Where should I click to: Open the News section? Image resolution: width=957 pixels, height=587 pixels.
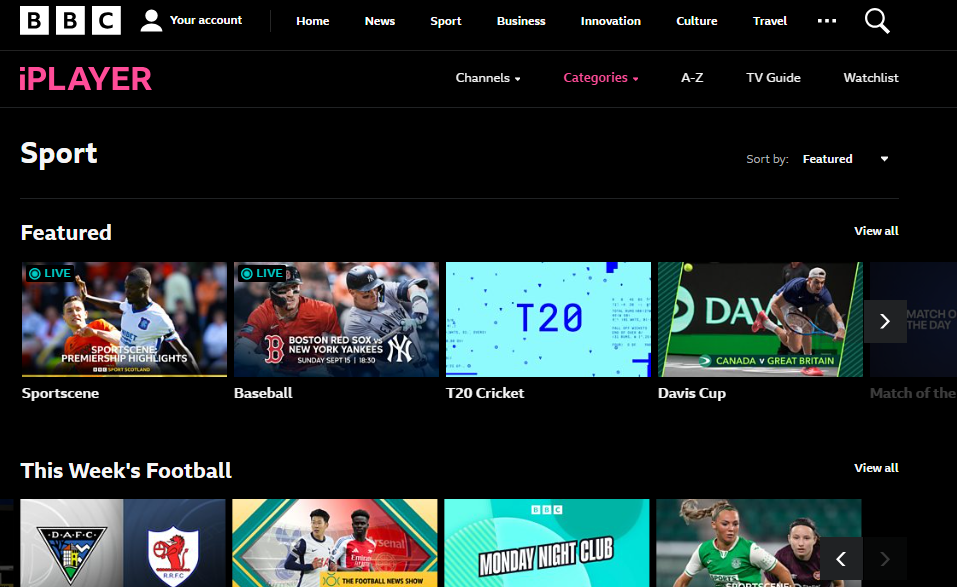[x=380, y=21]
